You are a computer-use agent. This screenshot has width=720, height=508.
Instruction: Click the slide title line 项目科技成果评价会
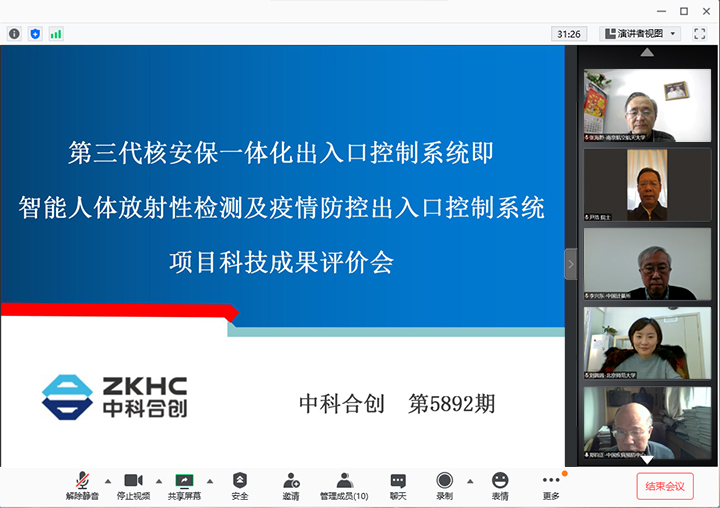click(x=281, y=263)
